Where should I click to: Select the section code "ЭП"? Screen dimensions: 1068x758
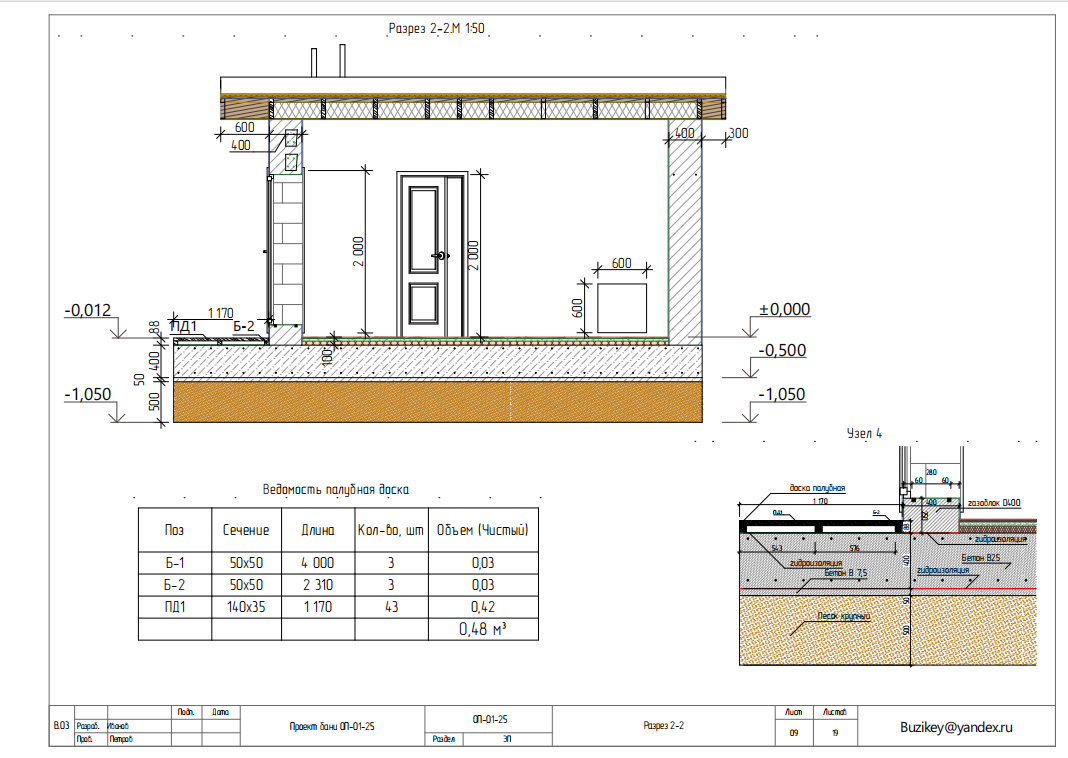[x=507, y=739]
